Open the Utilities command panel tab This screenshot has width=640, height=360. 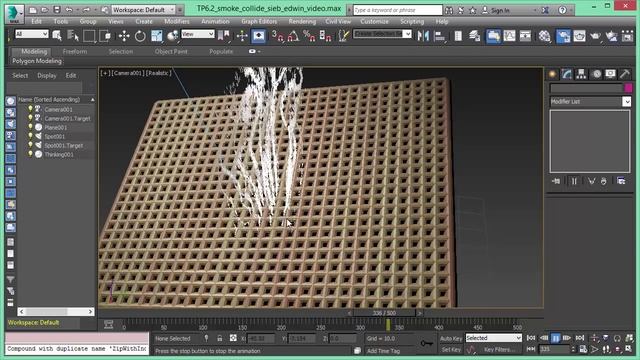tap(624, 74)
